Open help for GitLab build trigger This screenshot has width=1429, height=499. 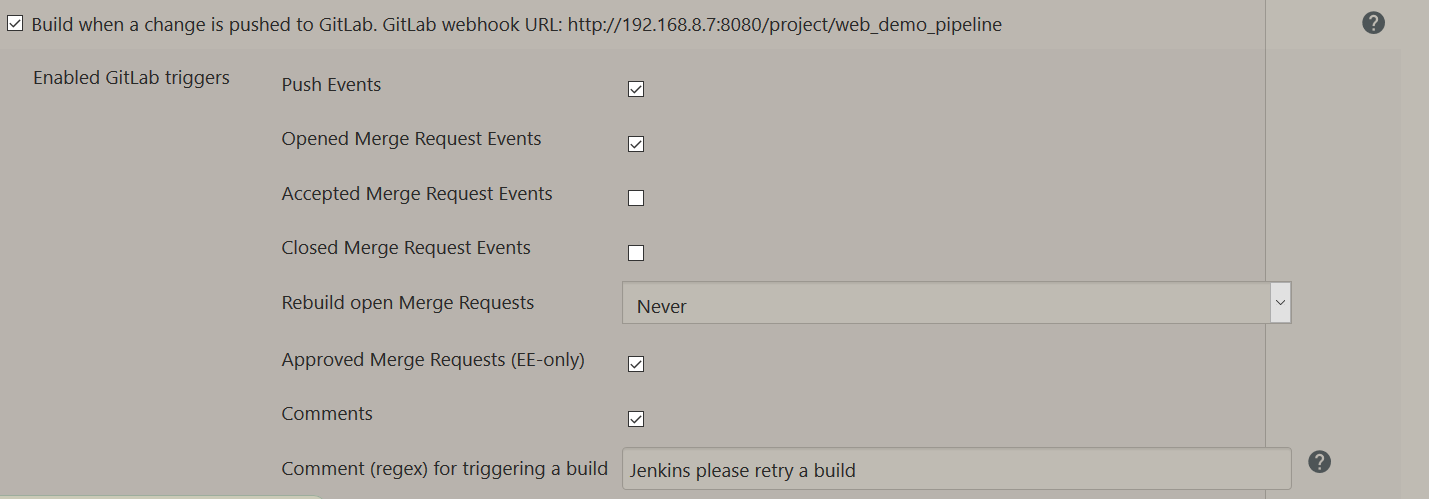point(1373,23)
